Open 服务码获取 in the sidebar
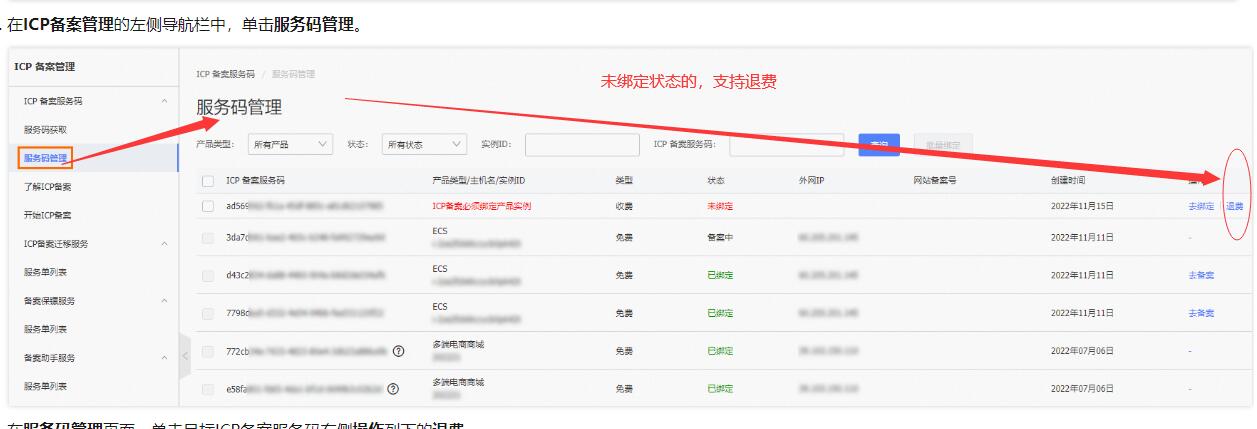The height and width of the screenshot is (429, 1257). pyautogui.click(x=46, y=130)
